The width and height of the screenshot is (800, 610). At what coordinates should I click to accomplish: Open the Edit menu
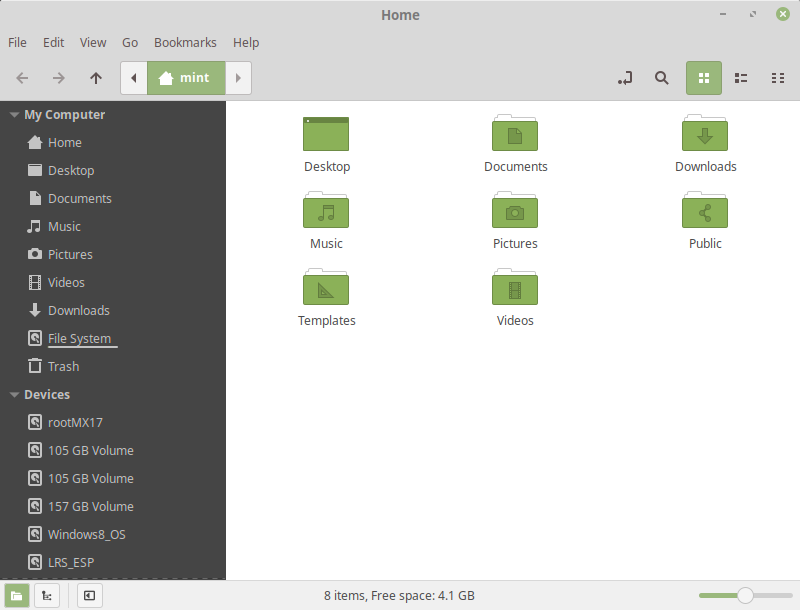(53, 42)
